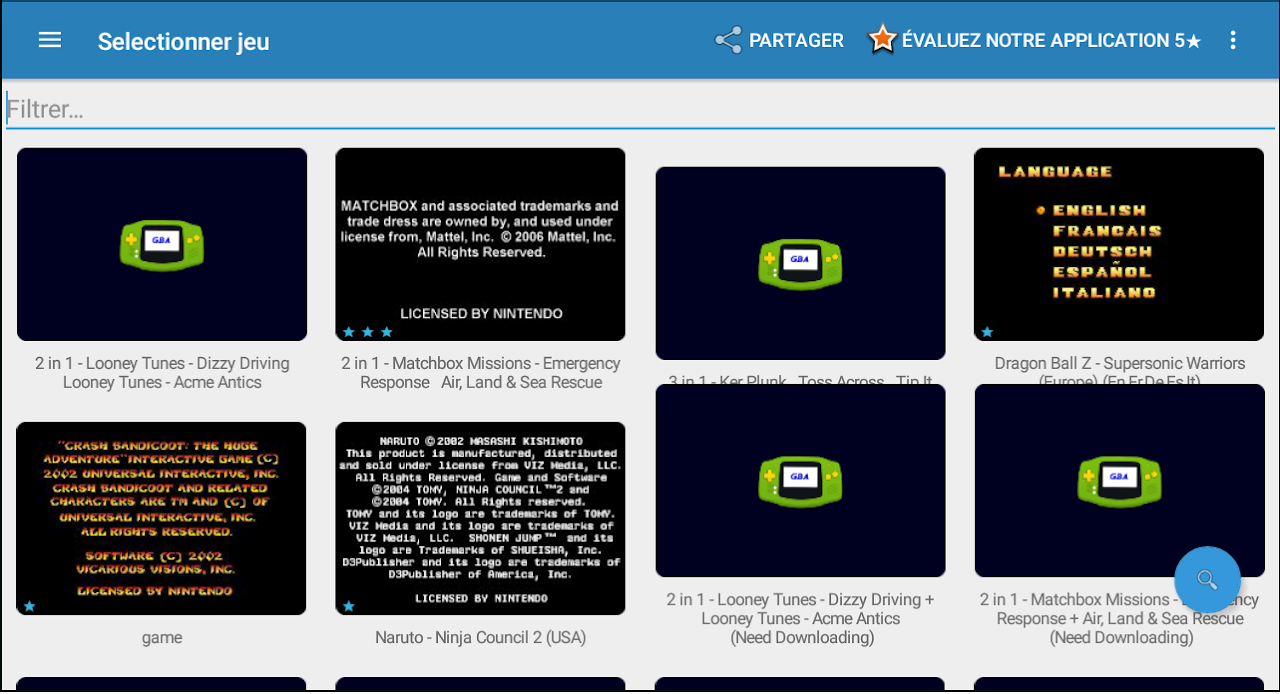This screenshot has height=694, width=1280.
Task: Select 'Dragon Ball Z - Supersonic Warriors' title
Action: point(1119,371)
